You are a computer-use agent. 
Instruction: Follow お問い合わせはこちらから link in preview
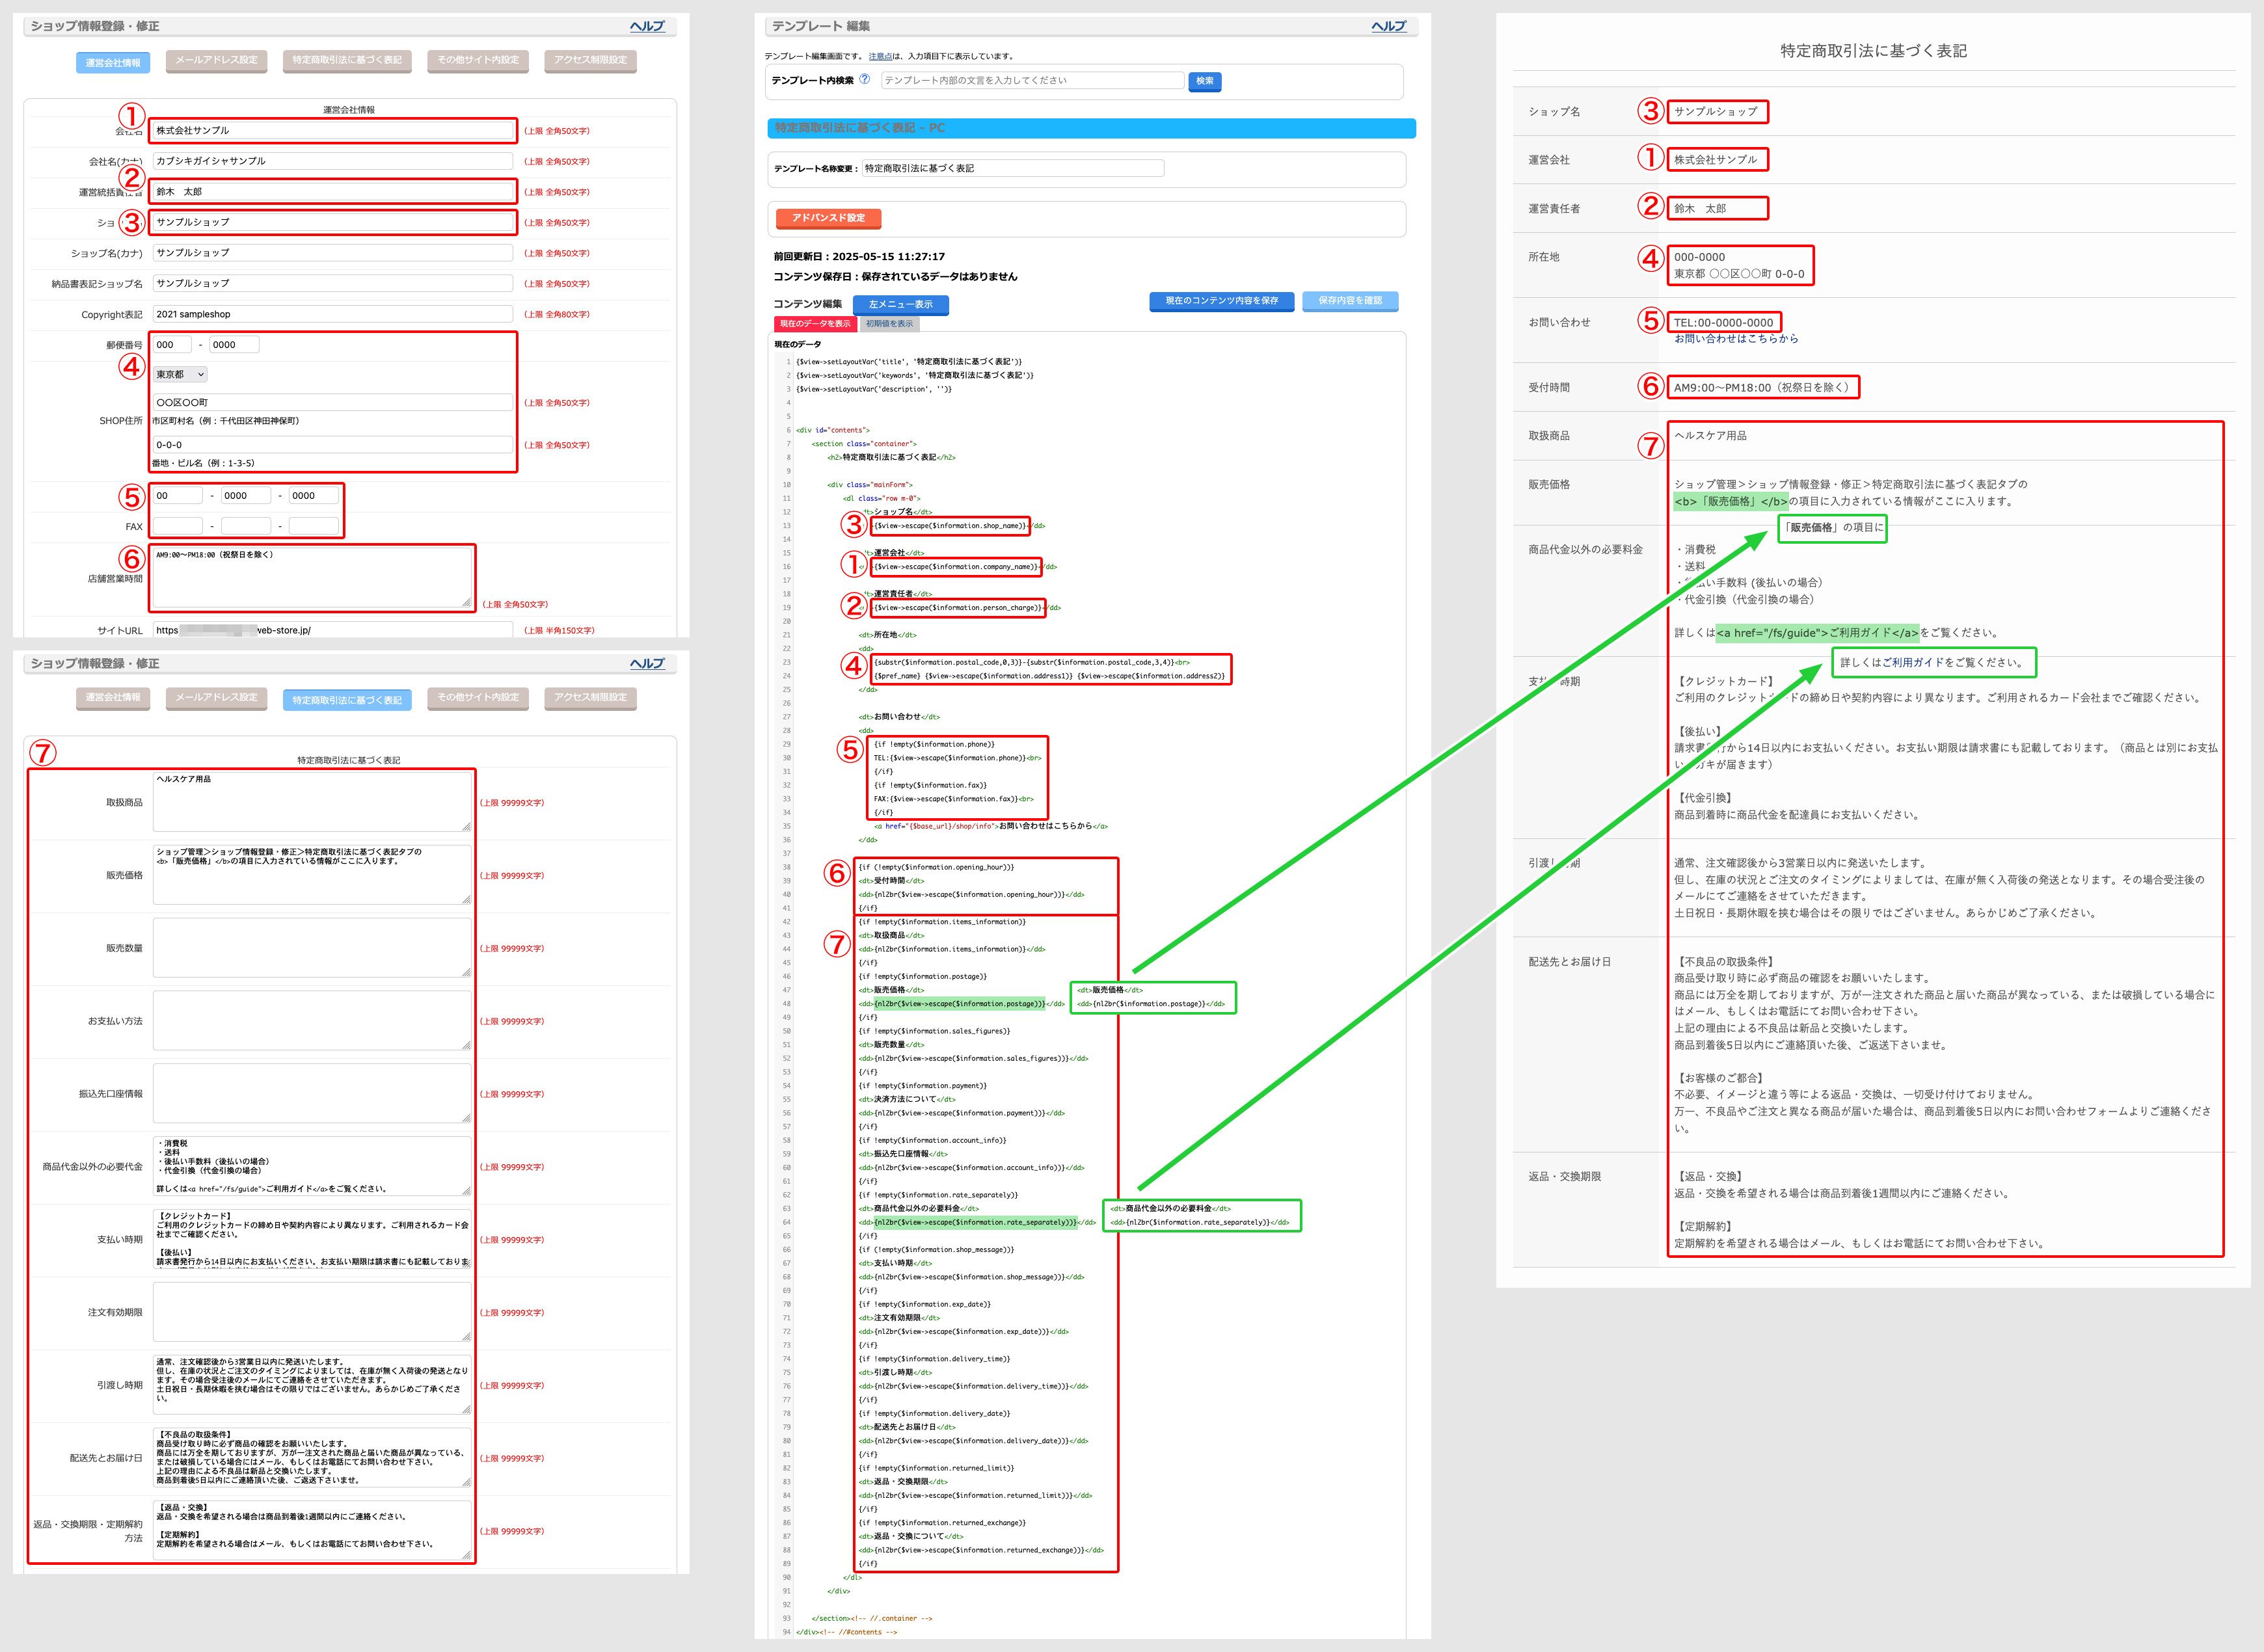point(1736,339)
